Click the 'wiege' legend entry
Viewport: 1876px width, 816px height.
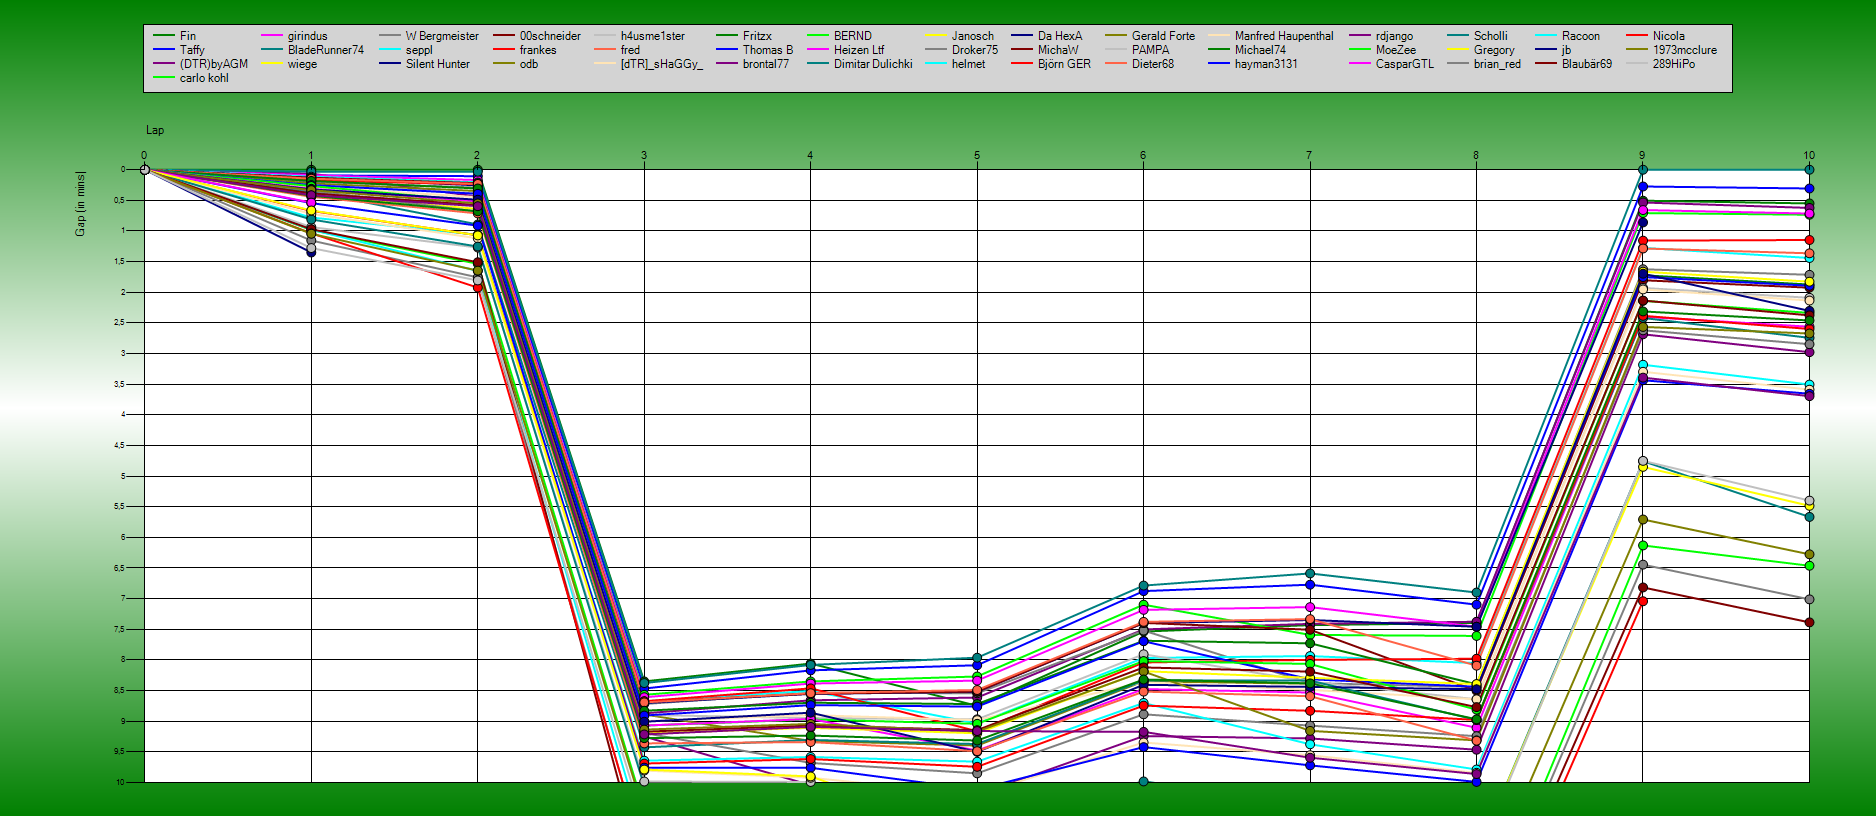[x=302, y=64]
